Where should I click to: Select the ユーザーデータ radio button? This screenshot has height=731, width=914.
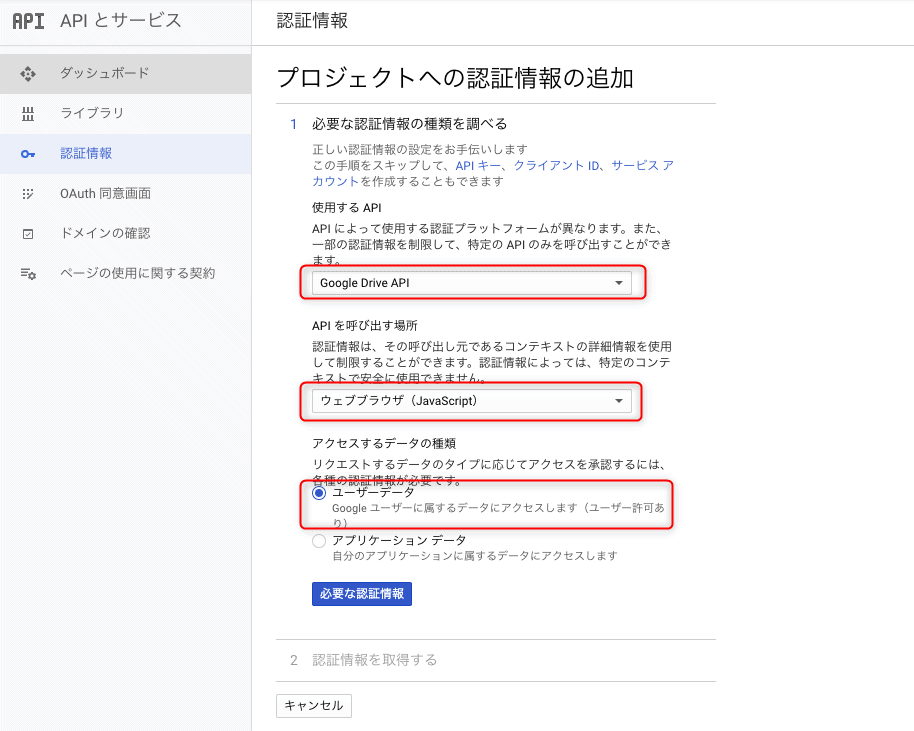pyautogui.click(x=319, y=493)
